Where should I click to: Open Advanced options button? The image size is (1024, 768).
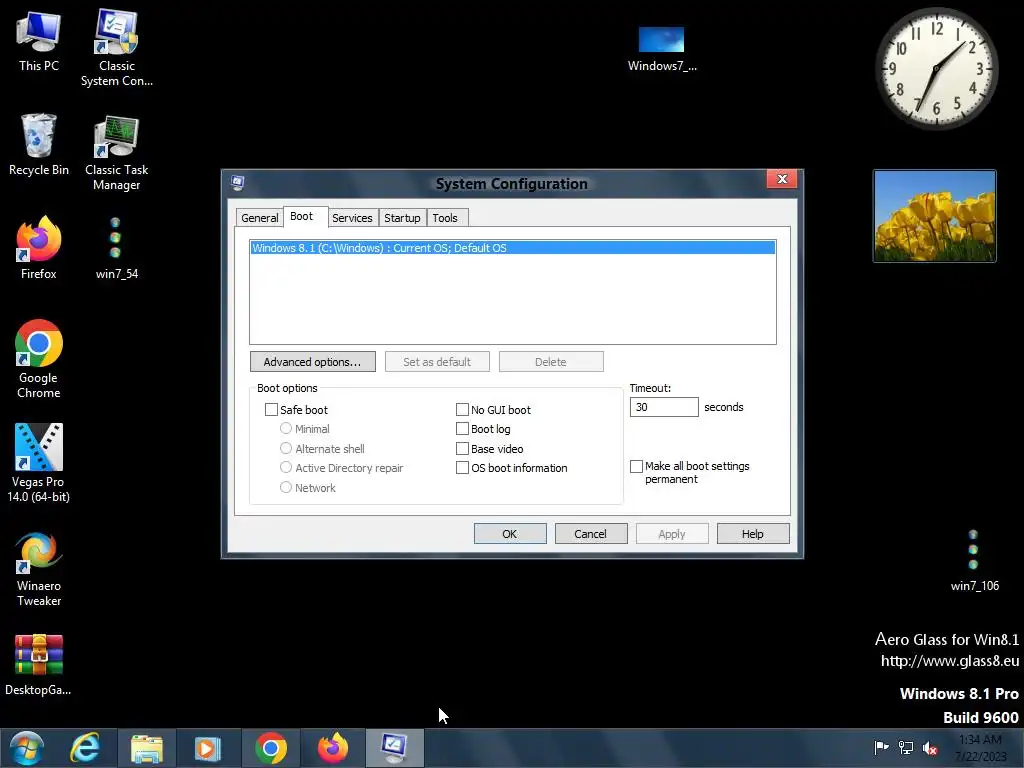(312, 362)
